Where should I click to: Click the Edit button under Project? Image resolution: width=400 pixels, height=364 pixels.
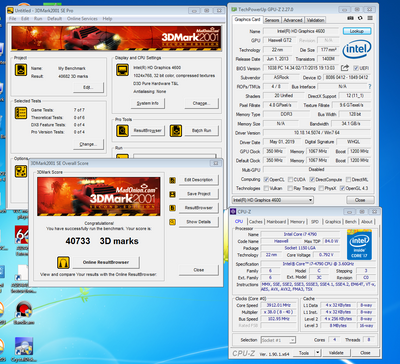(88, 87)
